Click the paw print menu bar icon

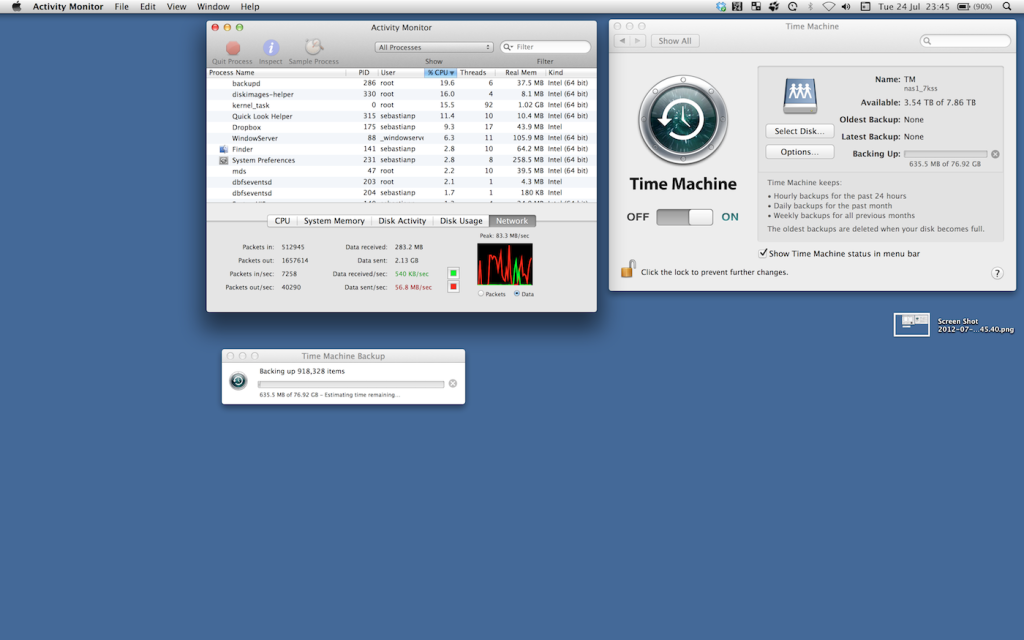click(x=774, y=7)
